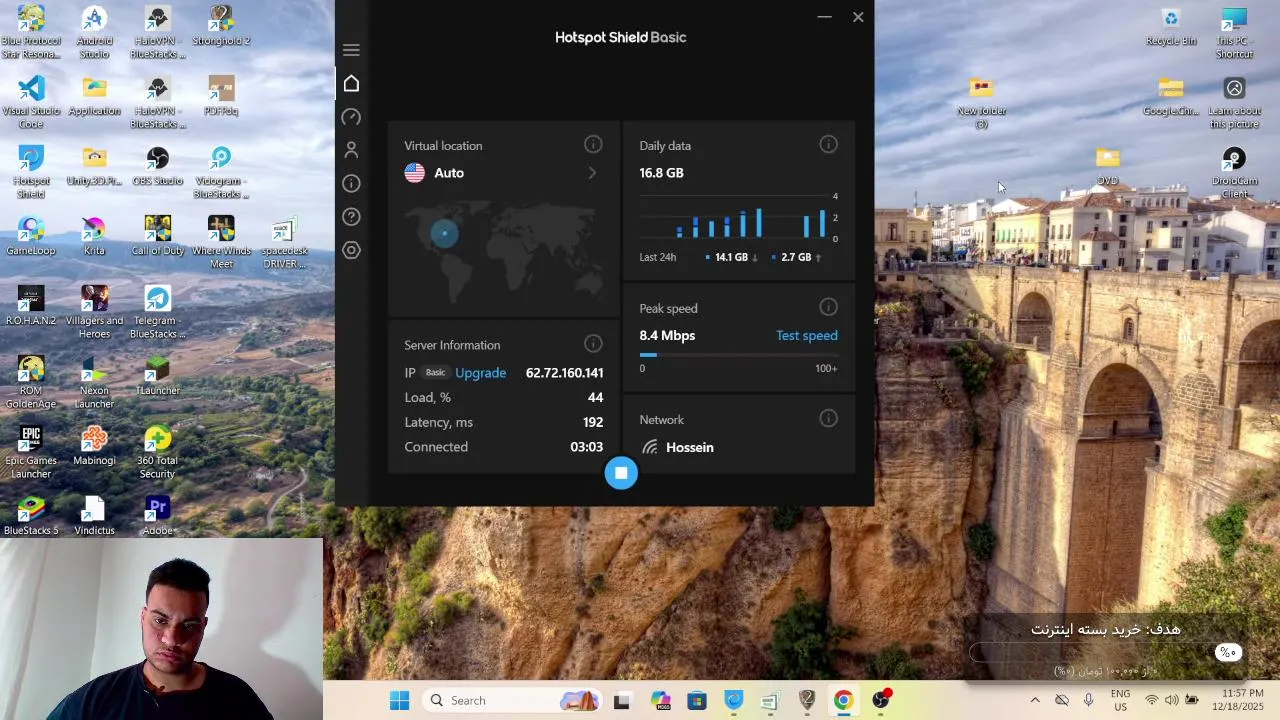Select the Visual Studio Code desktop icon
This screenshot has width=1280, height=720.
(31, 102)
